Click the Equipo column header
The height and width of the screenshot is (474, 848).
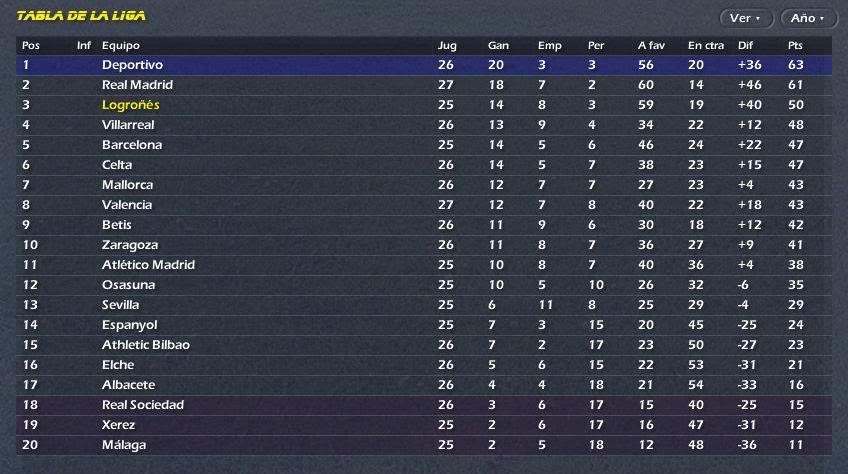point(121,45)
